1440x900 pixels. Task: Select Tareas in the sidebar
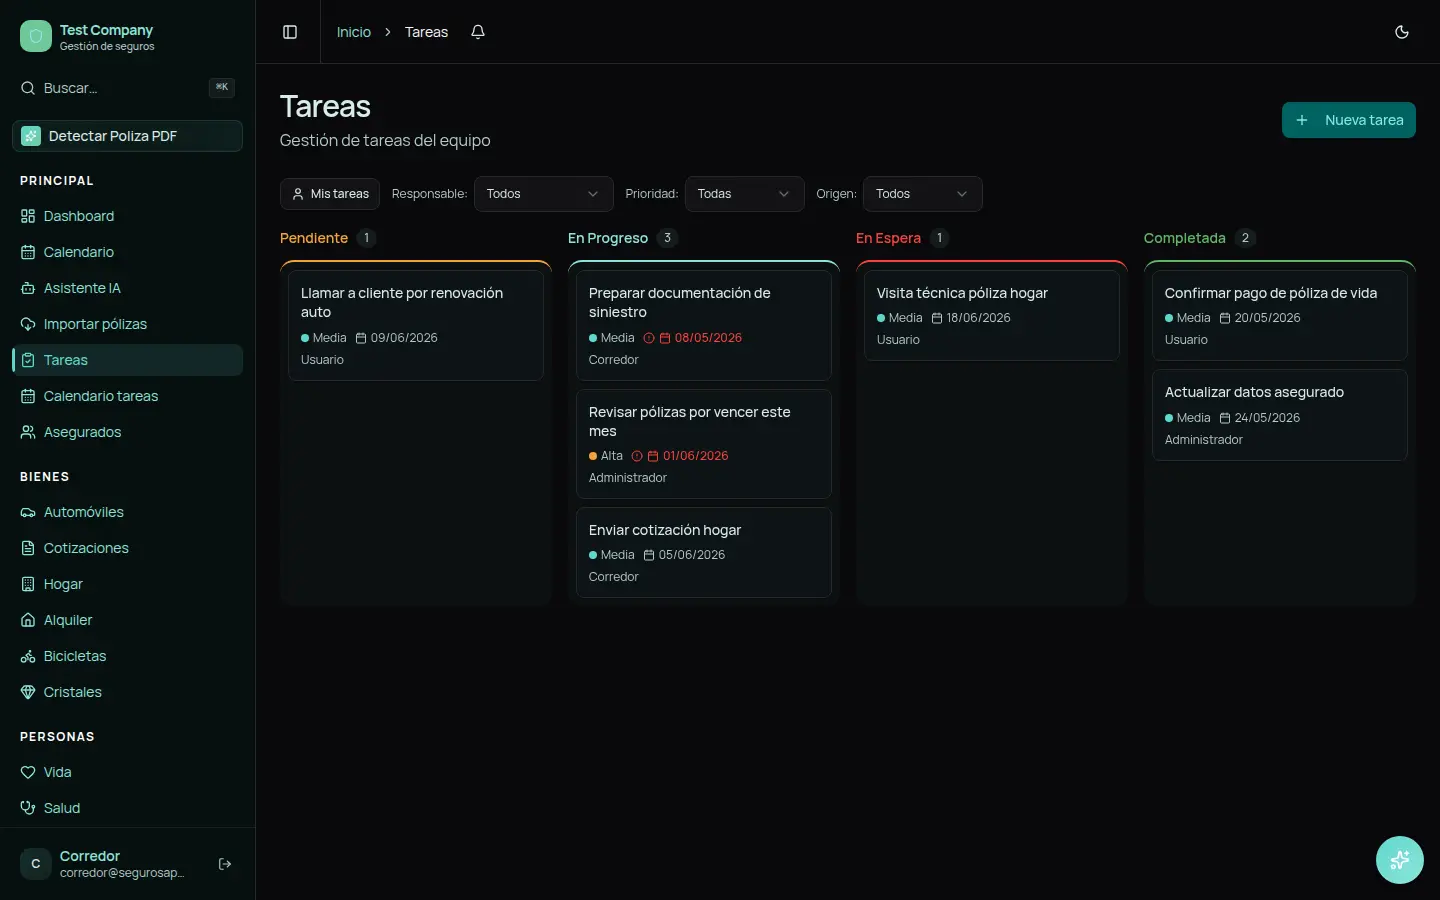pyautogui.click(x=127, y=360)
